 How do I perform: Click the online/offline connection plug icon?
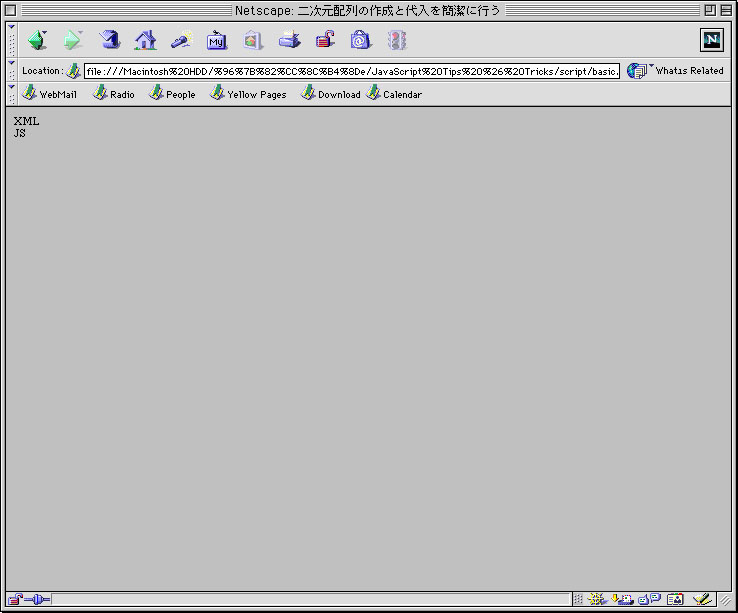37,599
